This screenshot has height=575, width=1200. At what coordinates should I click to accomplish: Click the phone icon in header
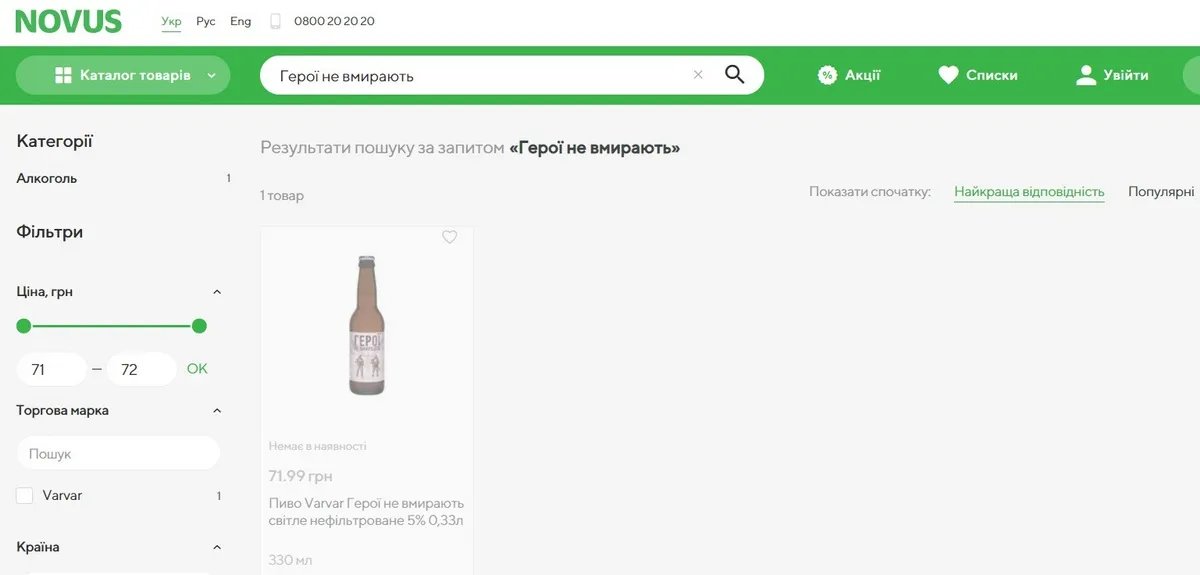(x=275, y=21)
